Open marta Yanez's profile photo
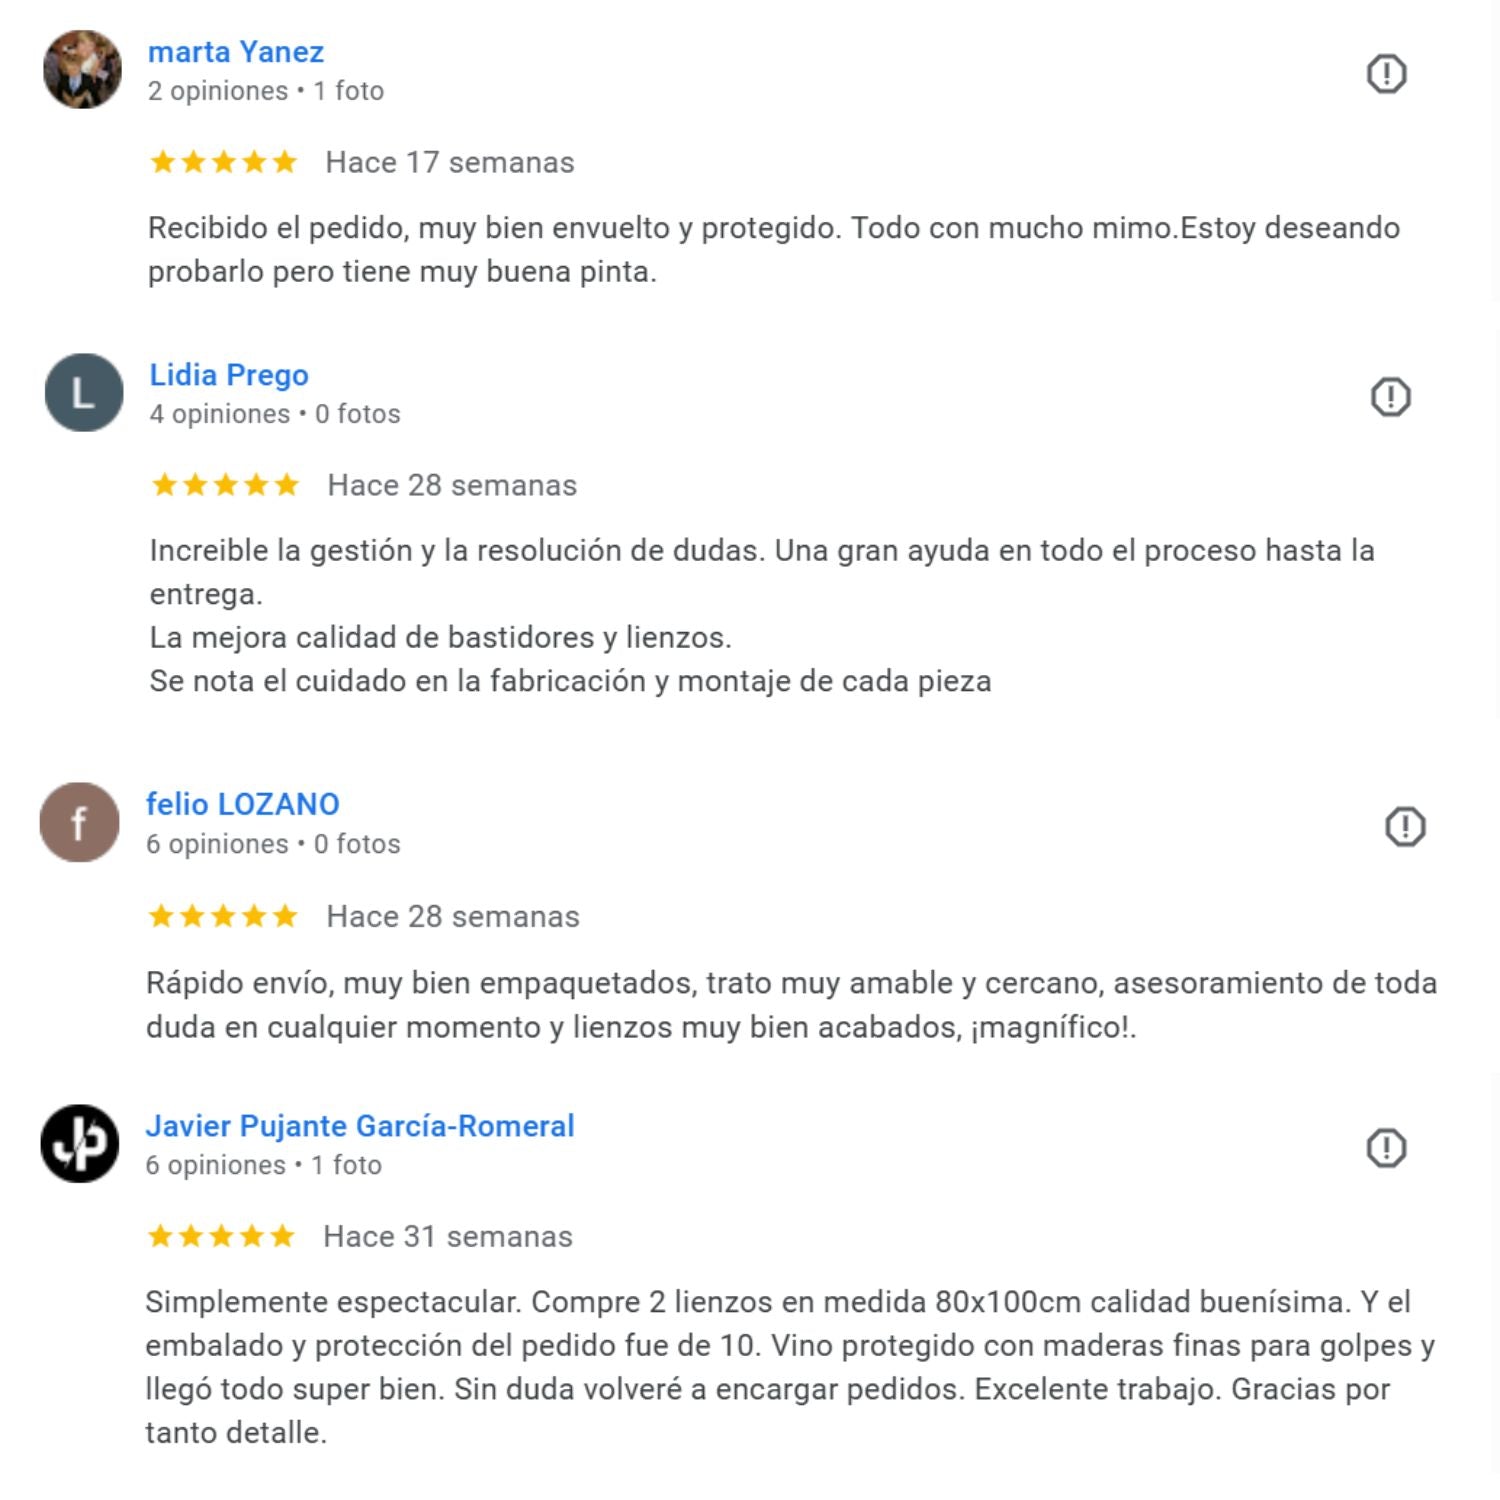 [82, 69]
